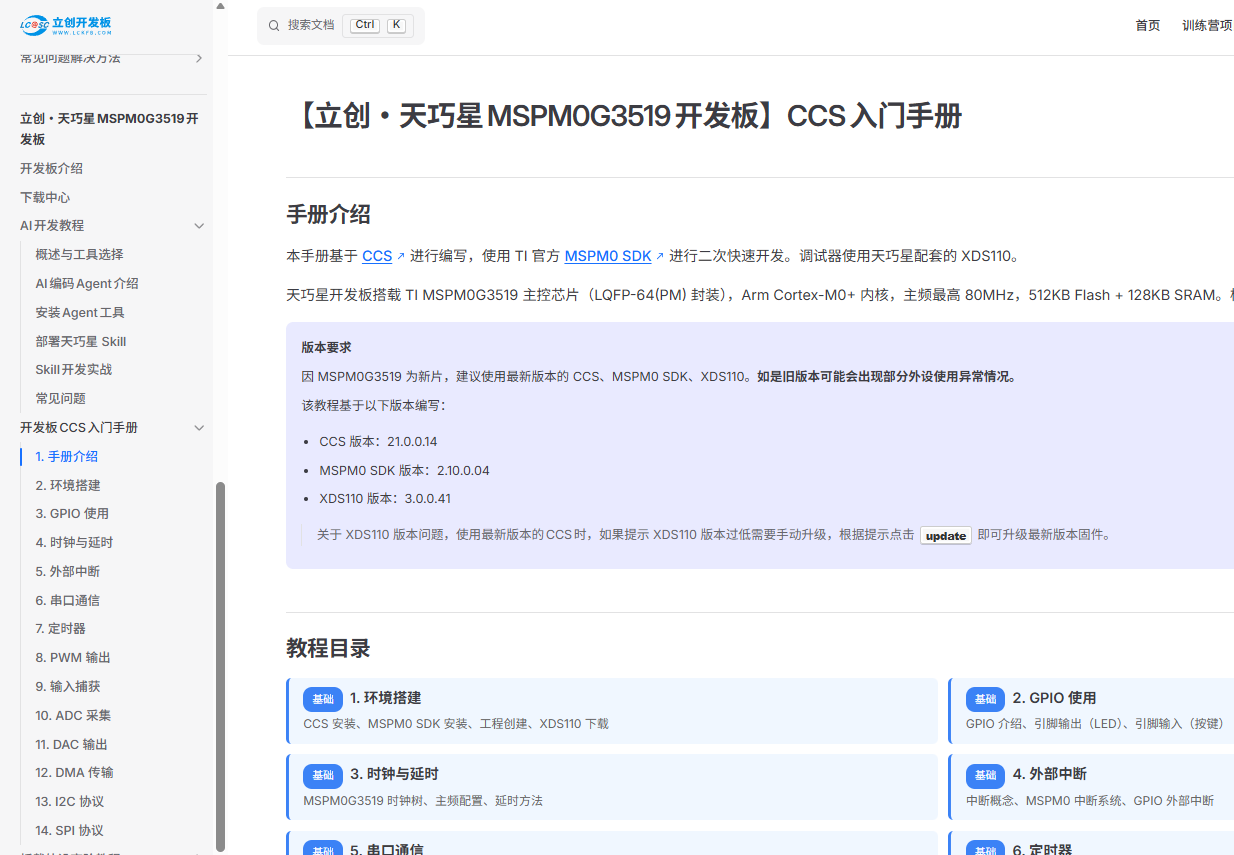Click the MSPM0 SDK 版本：2.10.0.04 line
The height and width of the screenshot is (855, 1234).
pos(404,471)
